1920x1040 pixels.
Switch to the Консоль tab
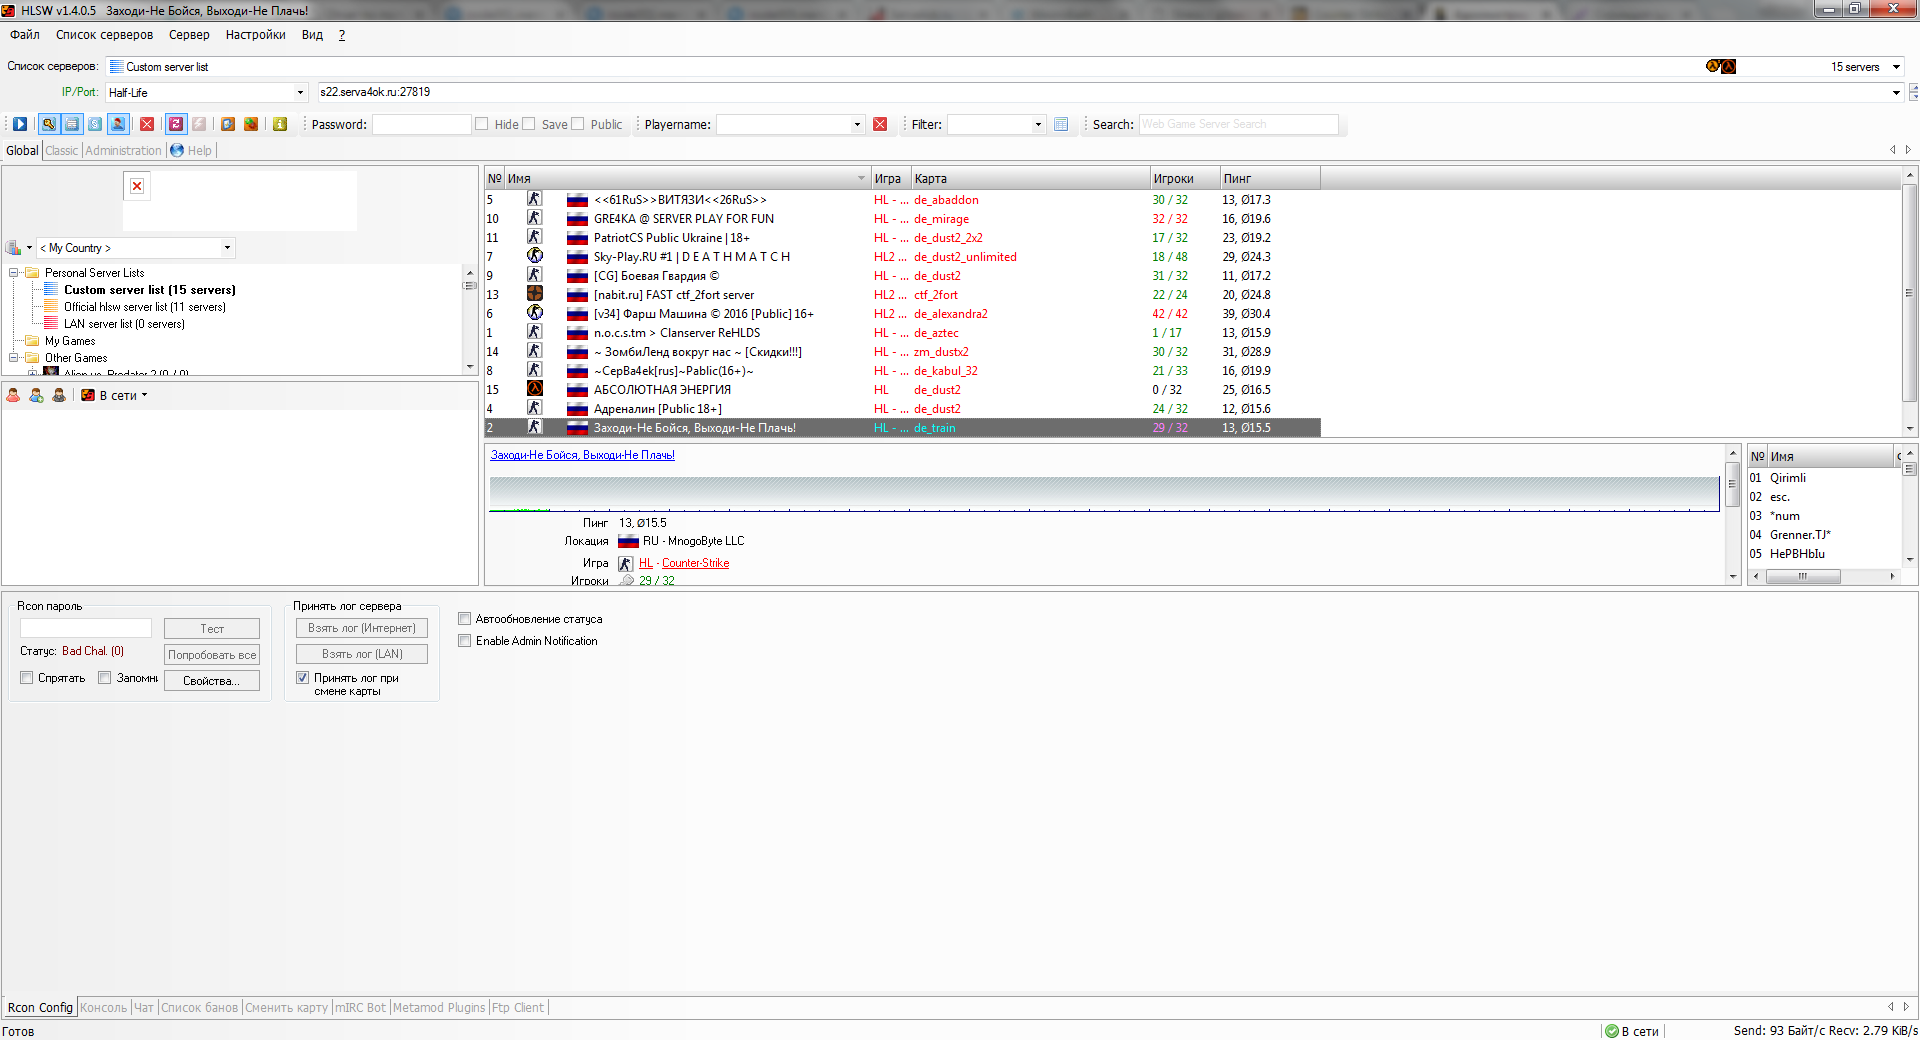(x=104, y=1007)
